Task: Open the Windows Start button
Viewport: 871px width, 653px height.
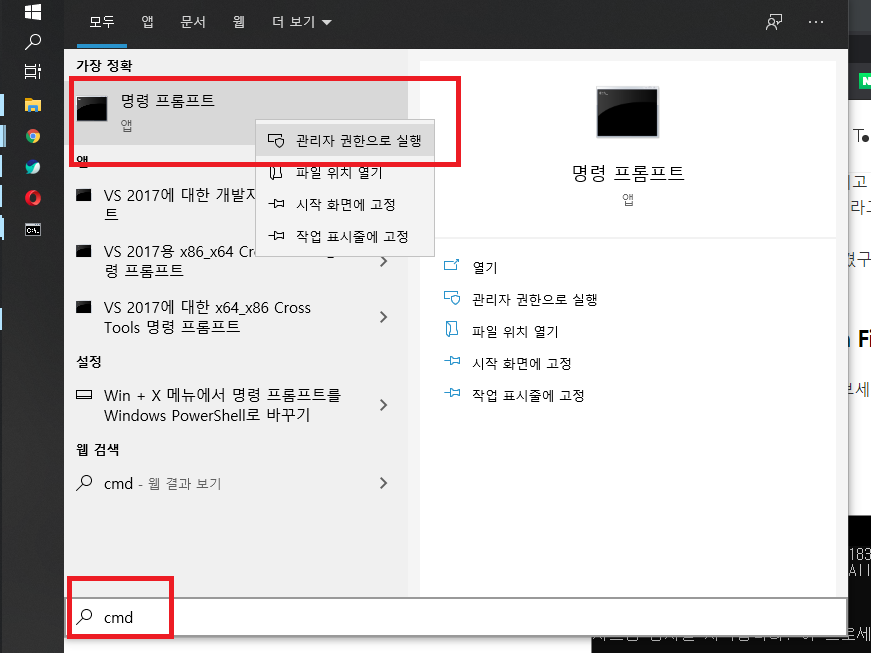Action: (33, 11)
